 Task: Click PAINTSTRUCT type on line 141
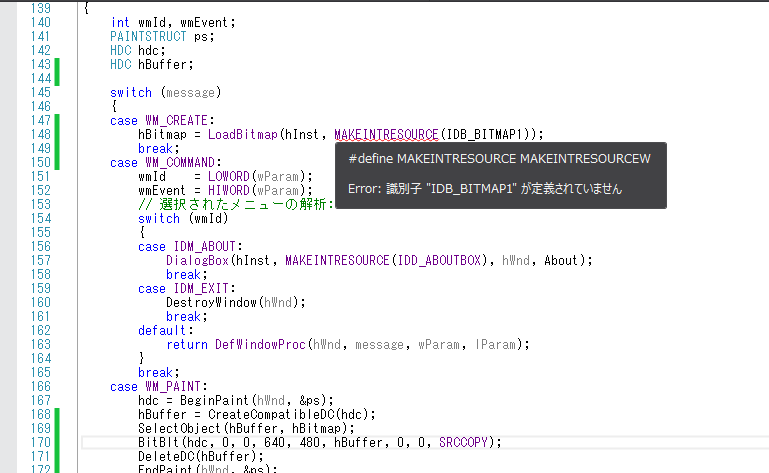(148, 36)
